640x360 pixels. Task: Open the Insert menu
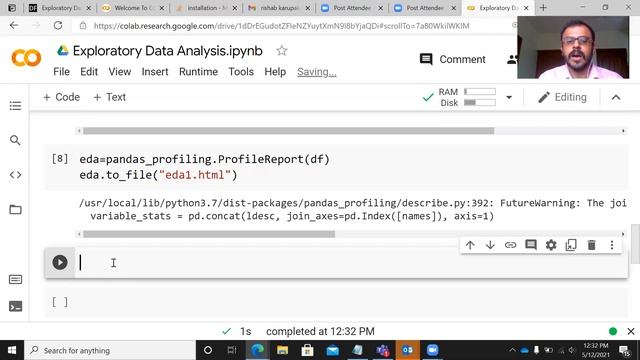coord(155,72)
